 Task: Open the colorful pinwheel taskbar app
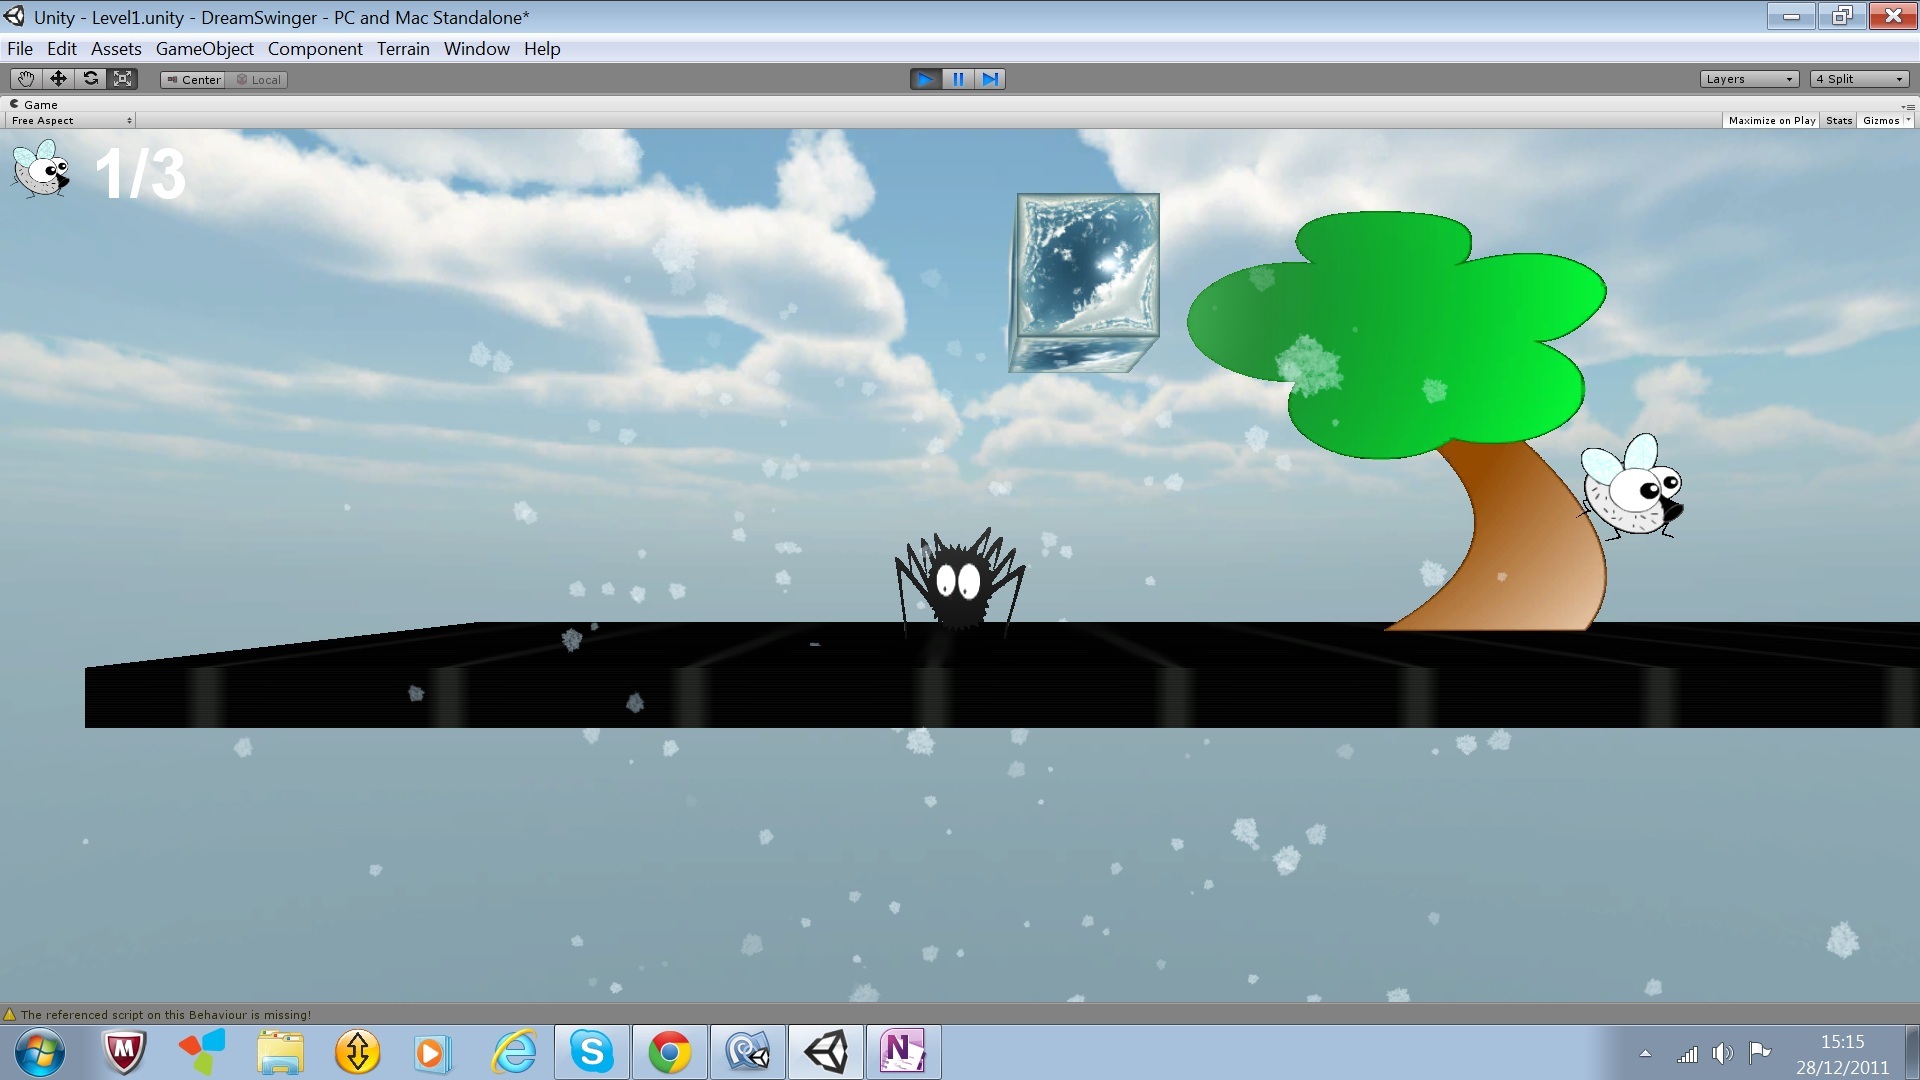(202, 1052)
